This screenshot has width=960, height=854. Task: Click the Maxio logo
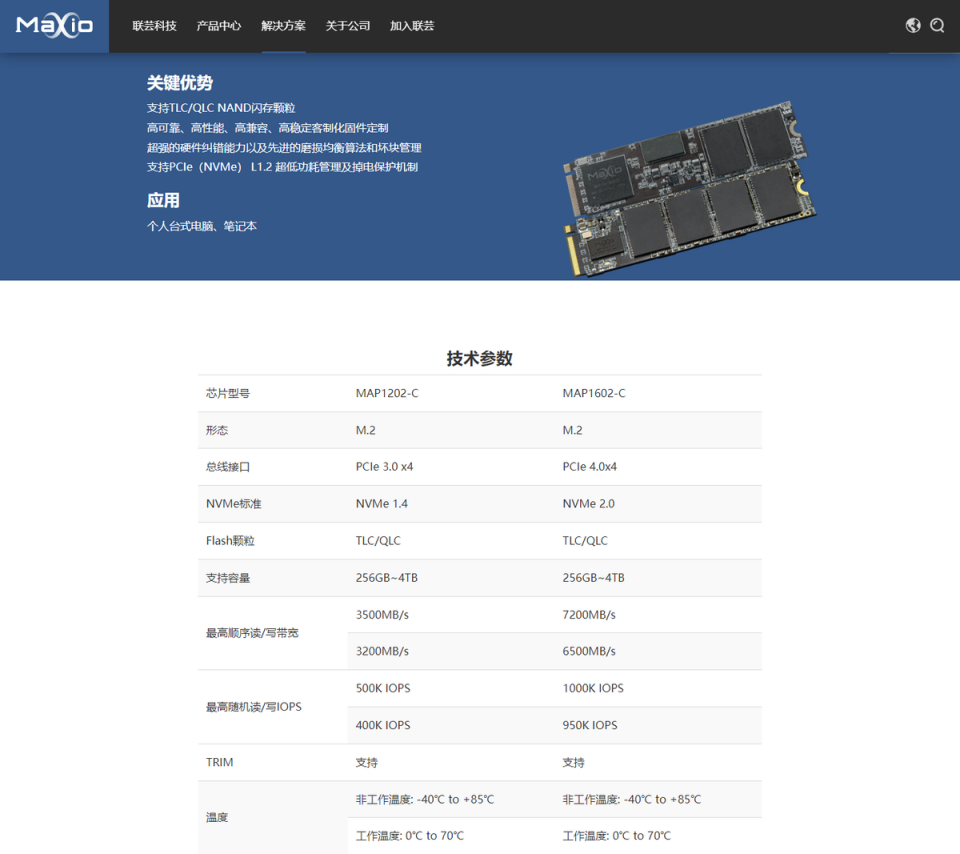coord(53,25)
